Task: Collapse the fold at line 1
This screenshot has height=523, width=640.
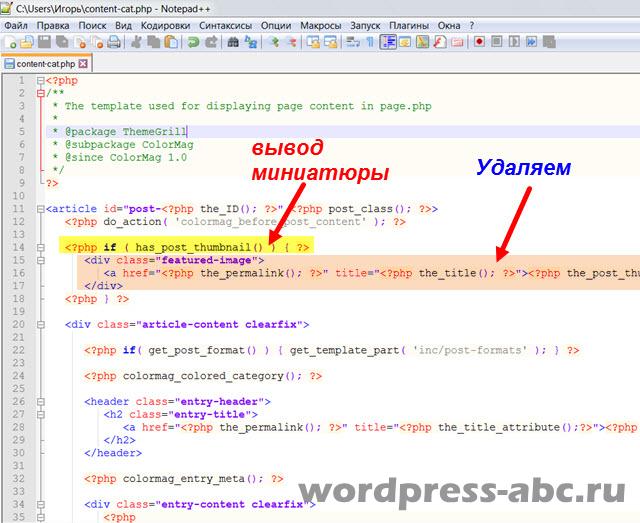Action: (40, 80)
